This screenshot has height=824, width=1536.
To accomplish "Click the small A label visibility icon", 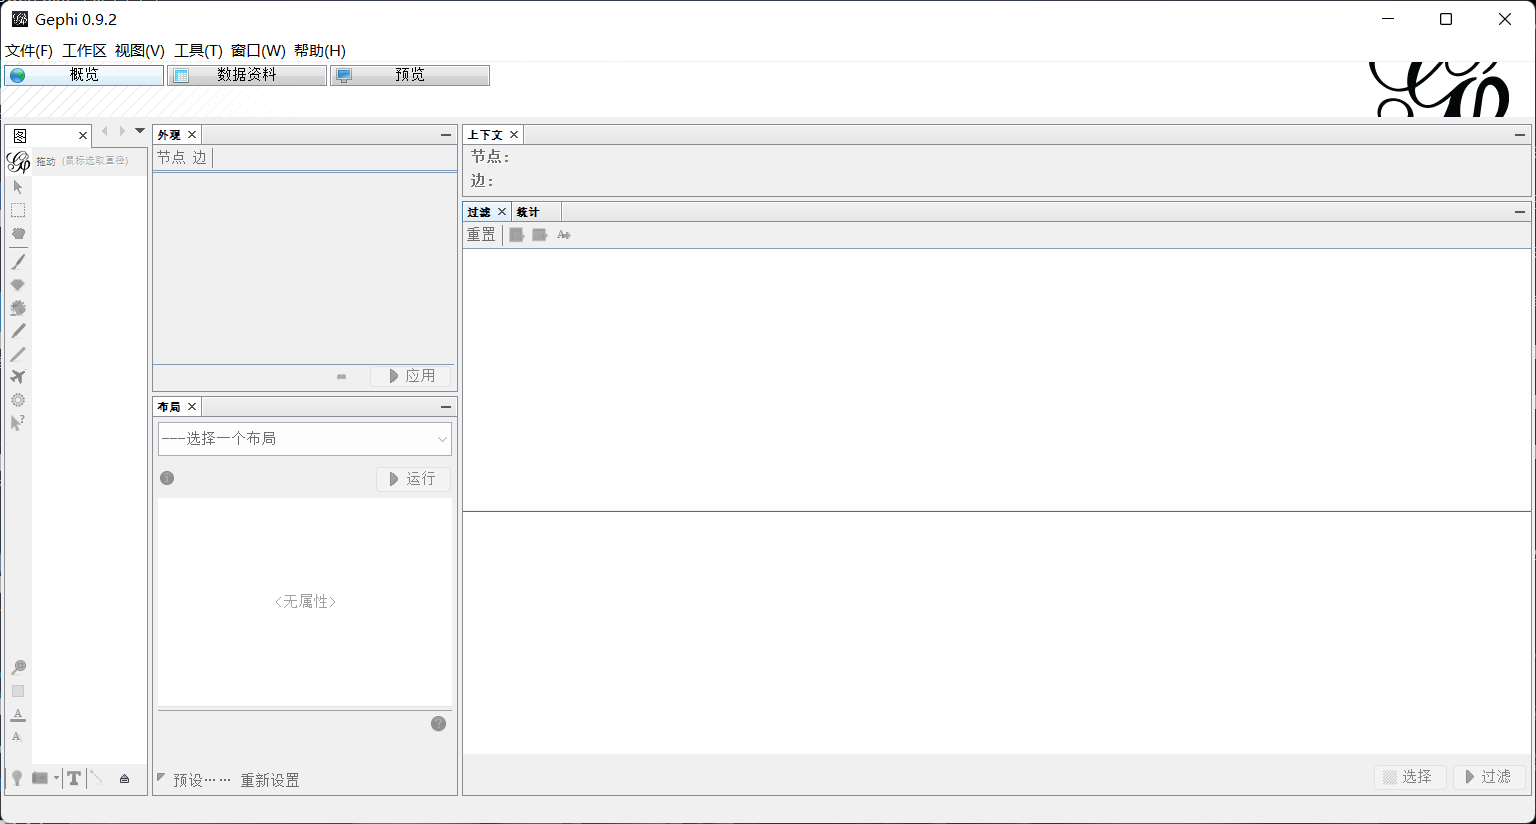I will [x=16, y=737].
